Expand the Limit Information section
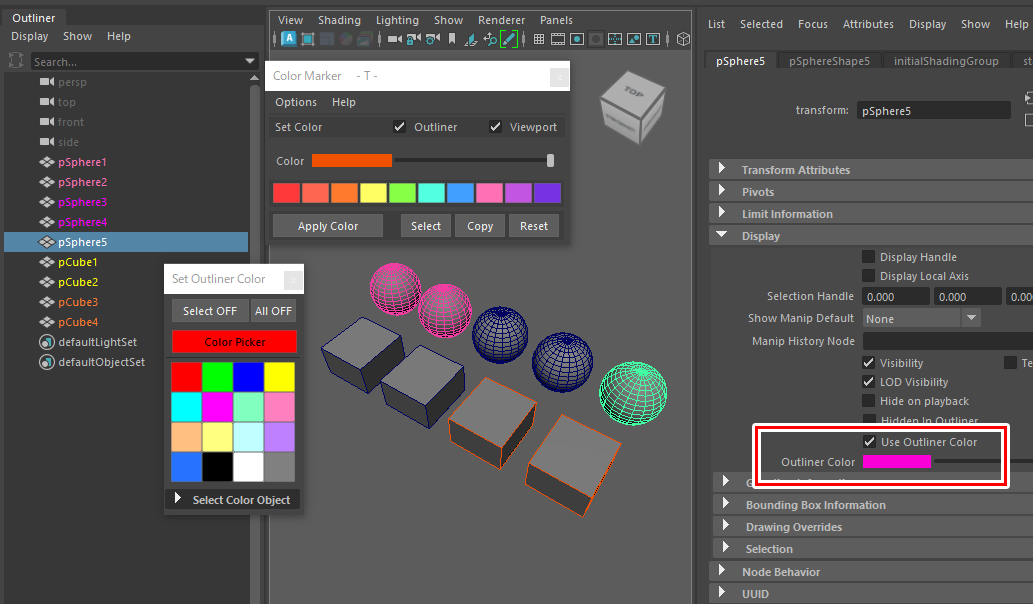Viewport: 1033px width, 604px height. tap(722, 213)
